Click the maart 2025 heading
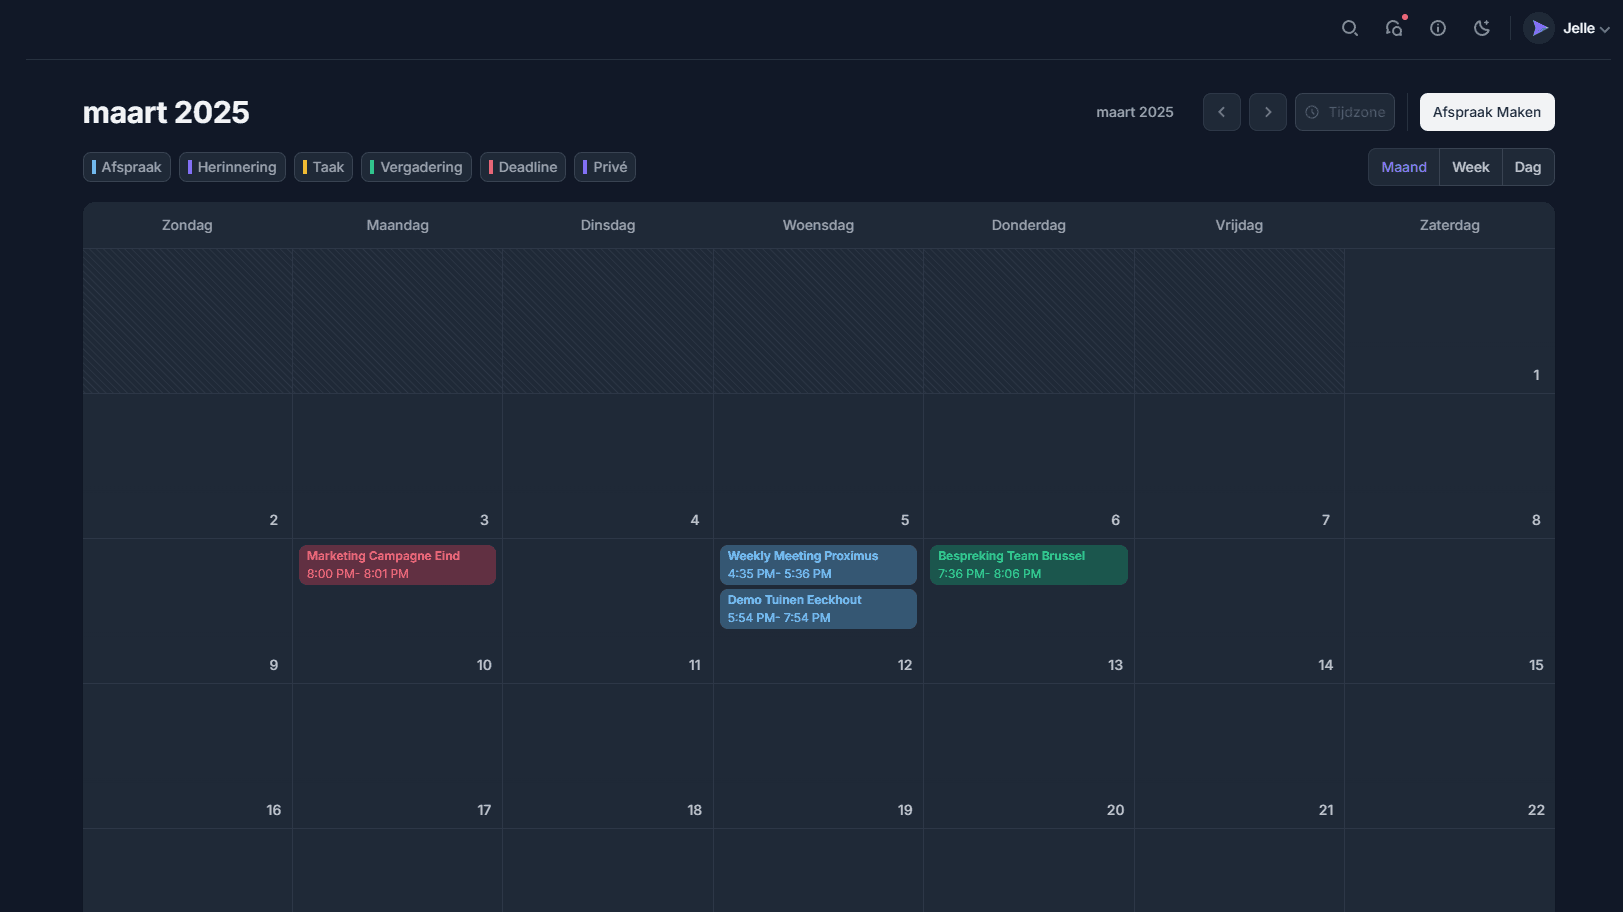The height and width of the screenshot is (912, 1623). point(166,112)
